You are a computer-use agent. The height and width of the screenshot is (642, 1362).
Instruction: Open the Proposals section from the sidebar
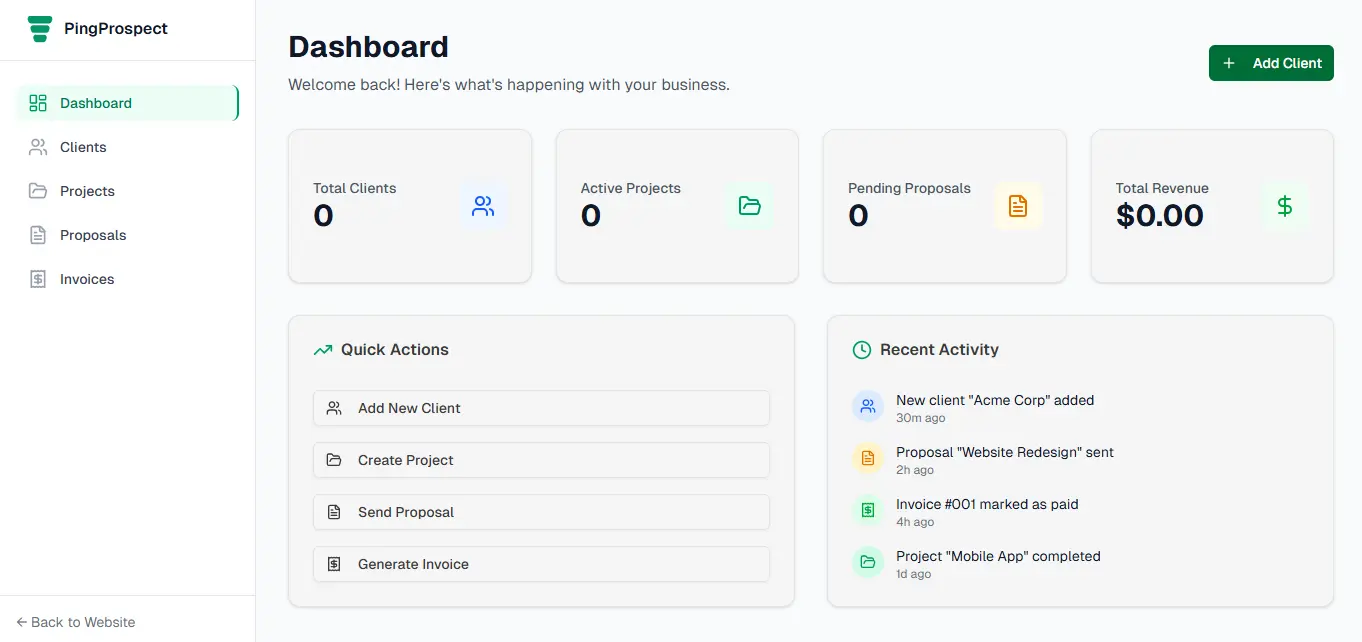92,234
